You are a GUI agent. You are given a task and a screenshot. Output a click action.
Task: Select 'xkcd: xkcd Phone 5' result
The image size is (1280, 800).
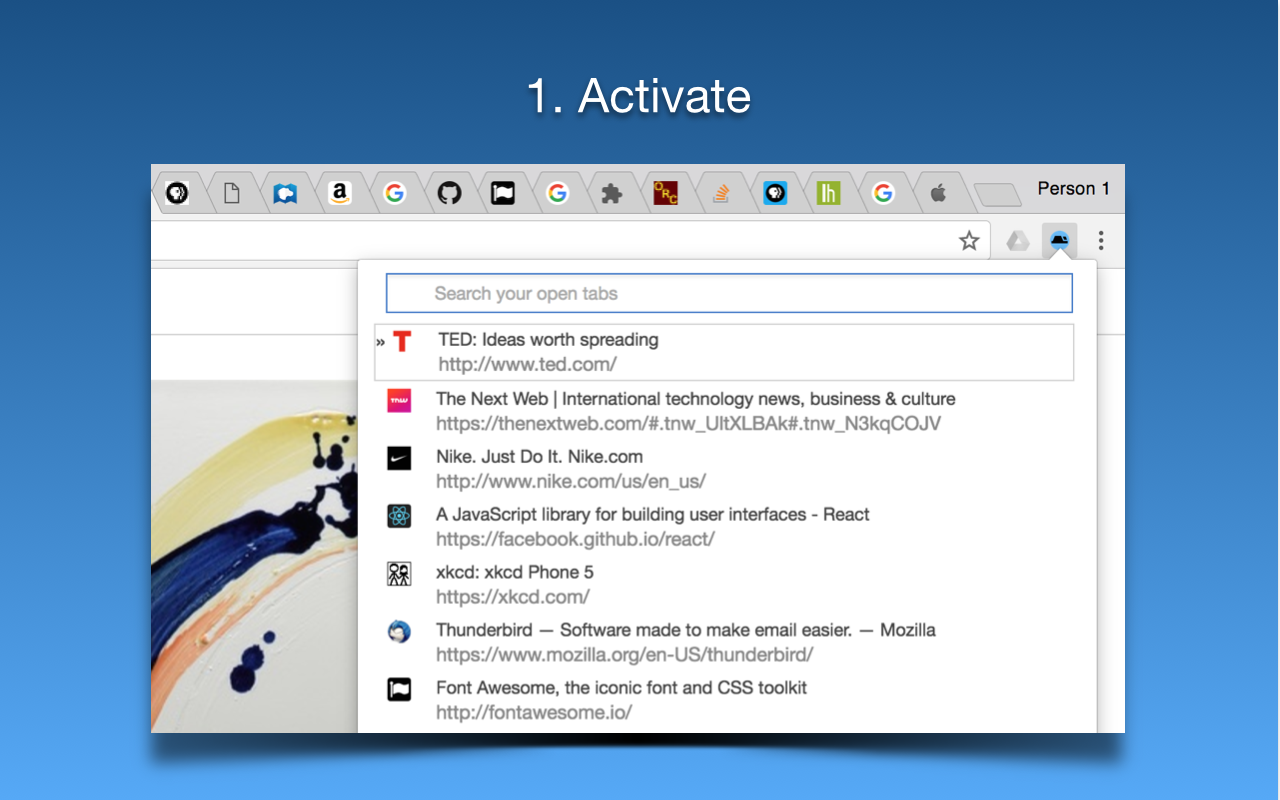click(x=515, y=572)
